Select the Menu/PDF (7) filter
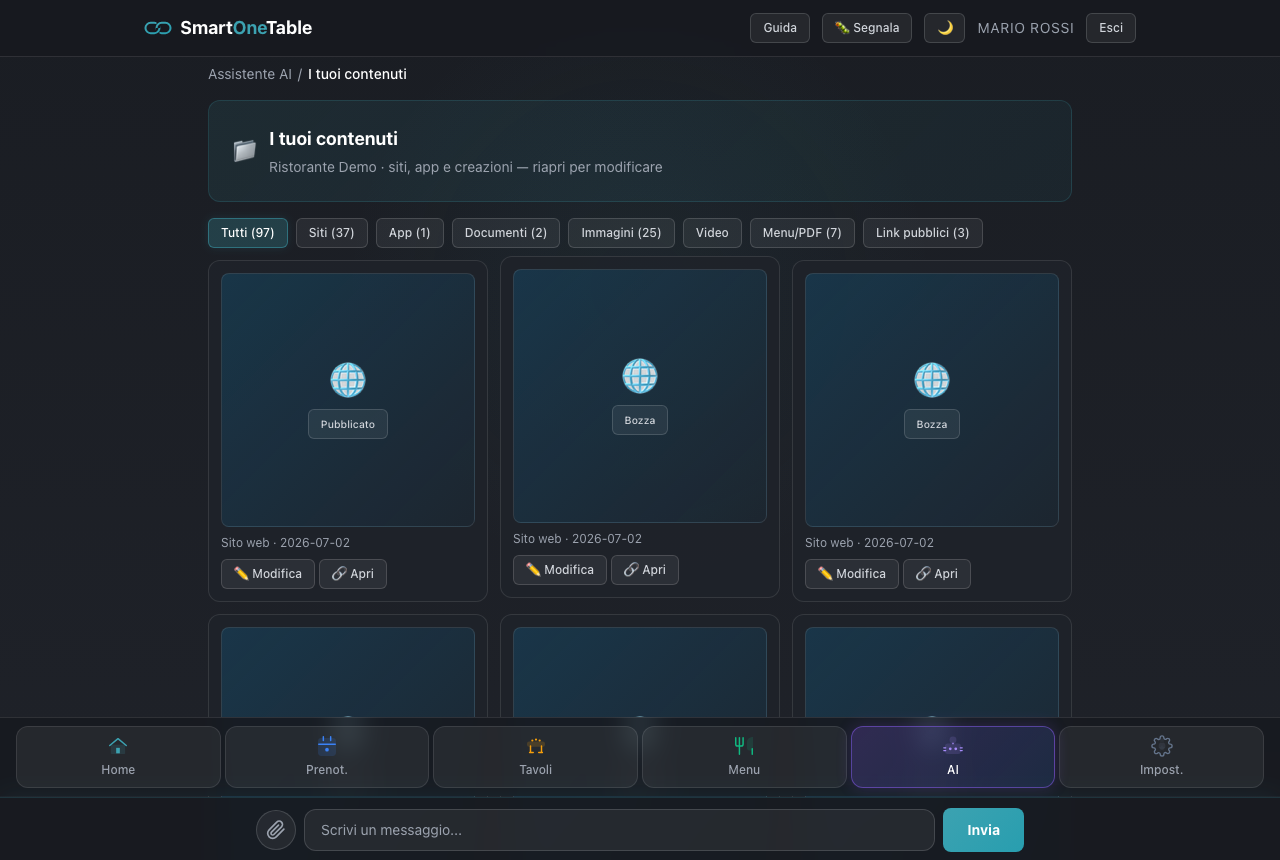The image size is (1280, 860). click(x=802, y=233)
